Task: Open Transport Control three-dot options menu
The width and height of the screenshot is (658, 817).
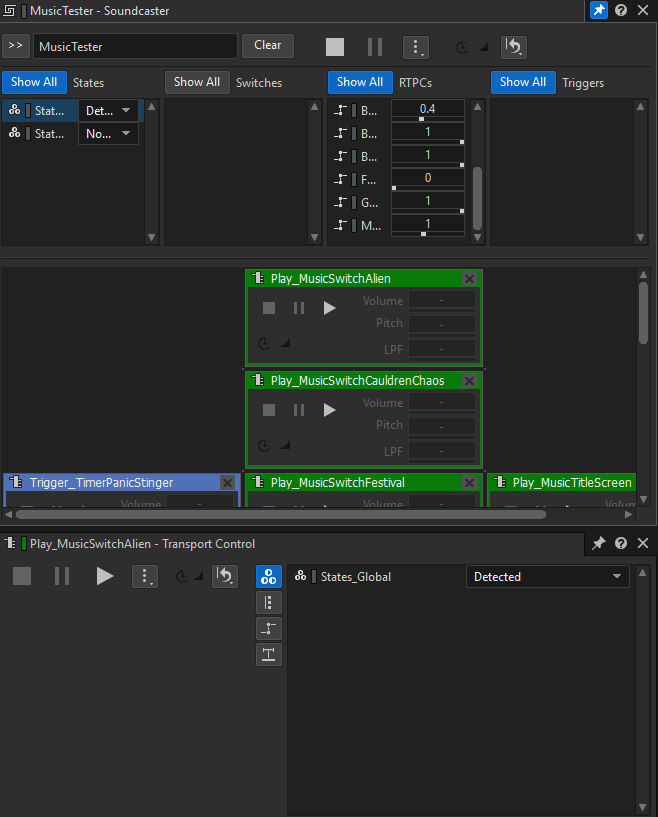Action: tap(145, 577)
